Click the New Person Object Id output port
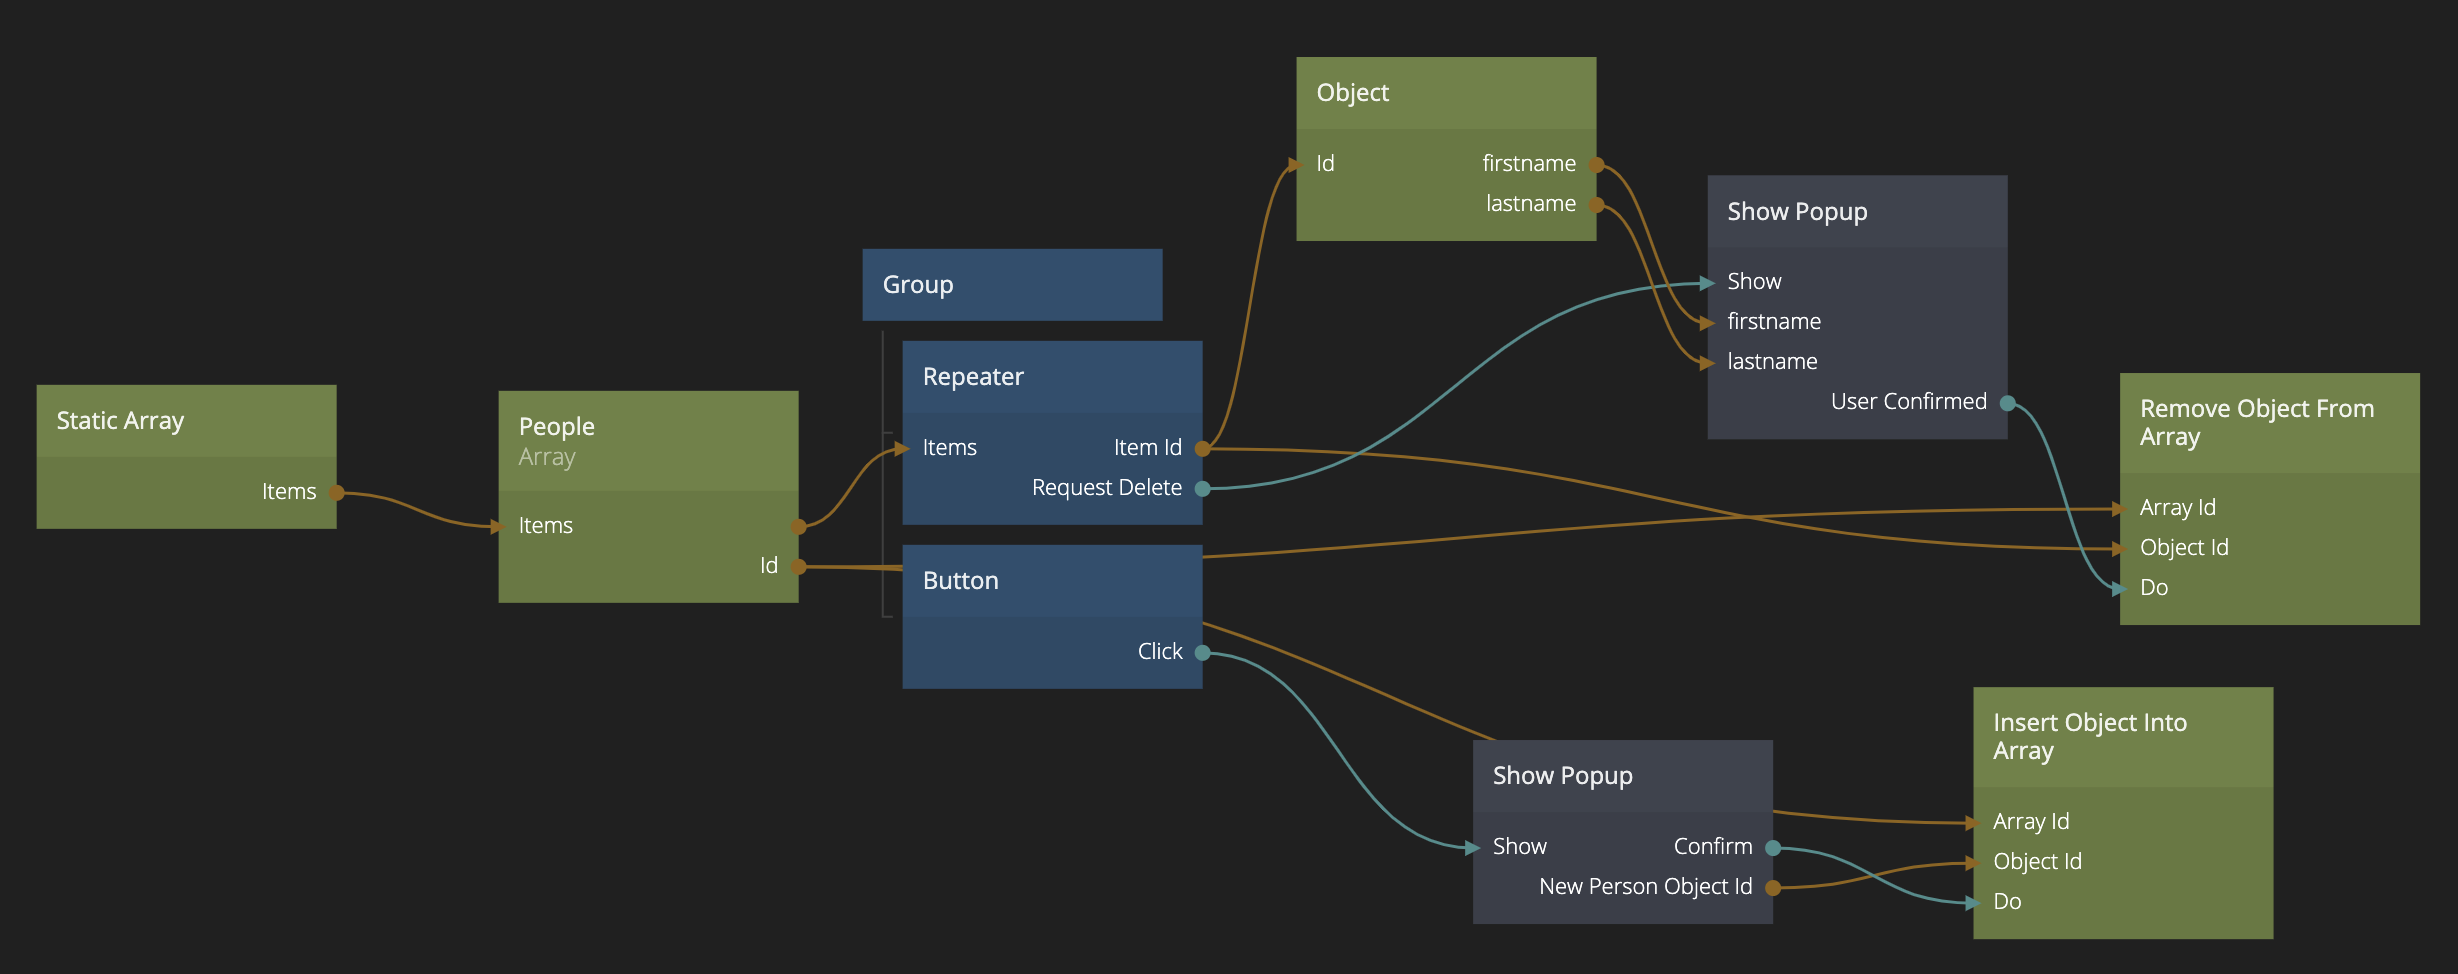The height and width of the screenshot is (974, 2458). tap(1772, 888)
